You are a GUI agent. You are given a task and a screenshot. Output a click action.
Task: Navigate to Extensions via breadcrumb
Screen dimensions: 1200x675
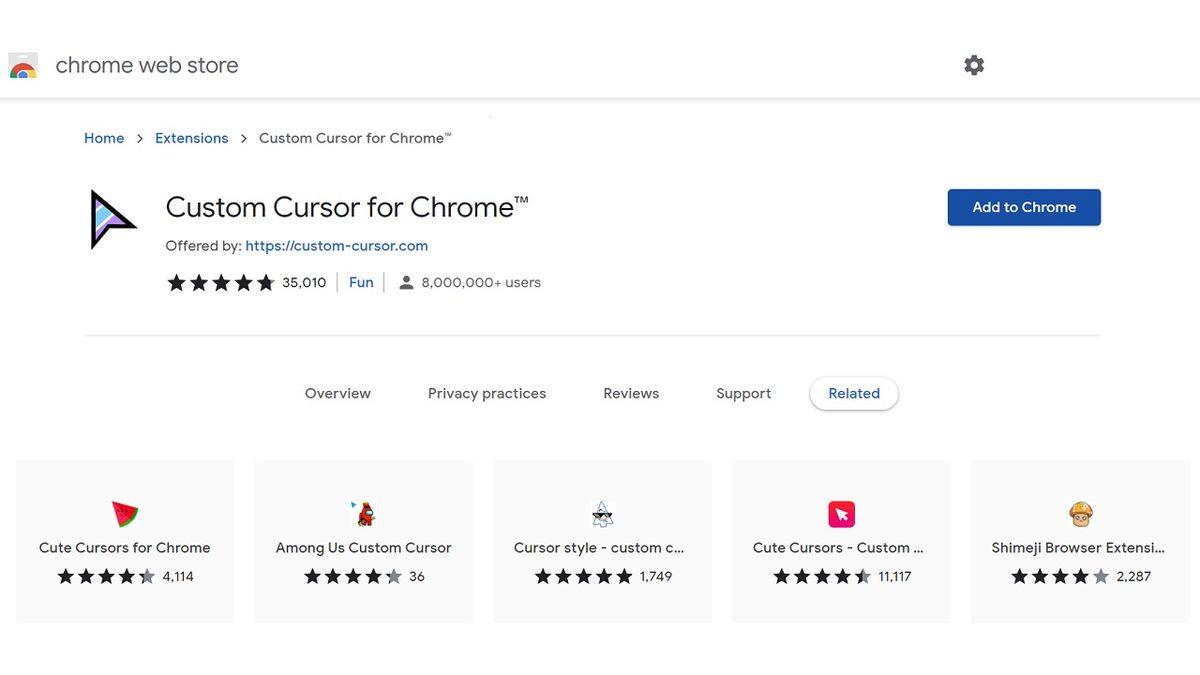[191, 137]
